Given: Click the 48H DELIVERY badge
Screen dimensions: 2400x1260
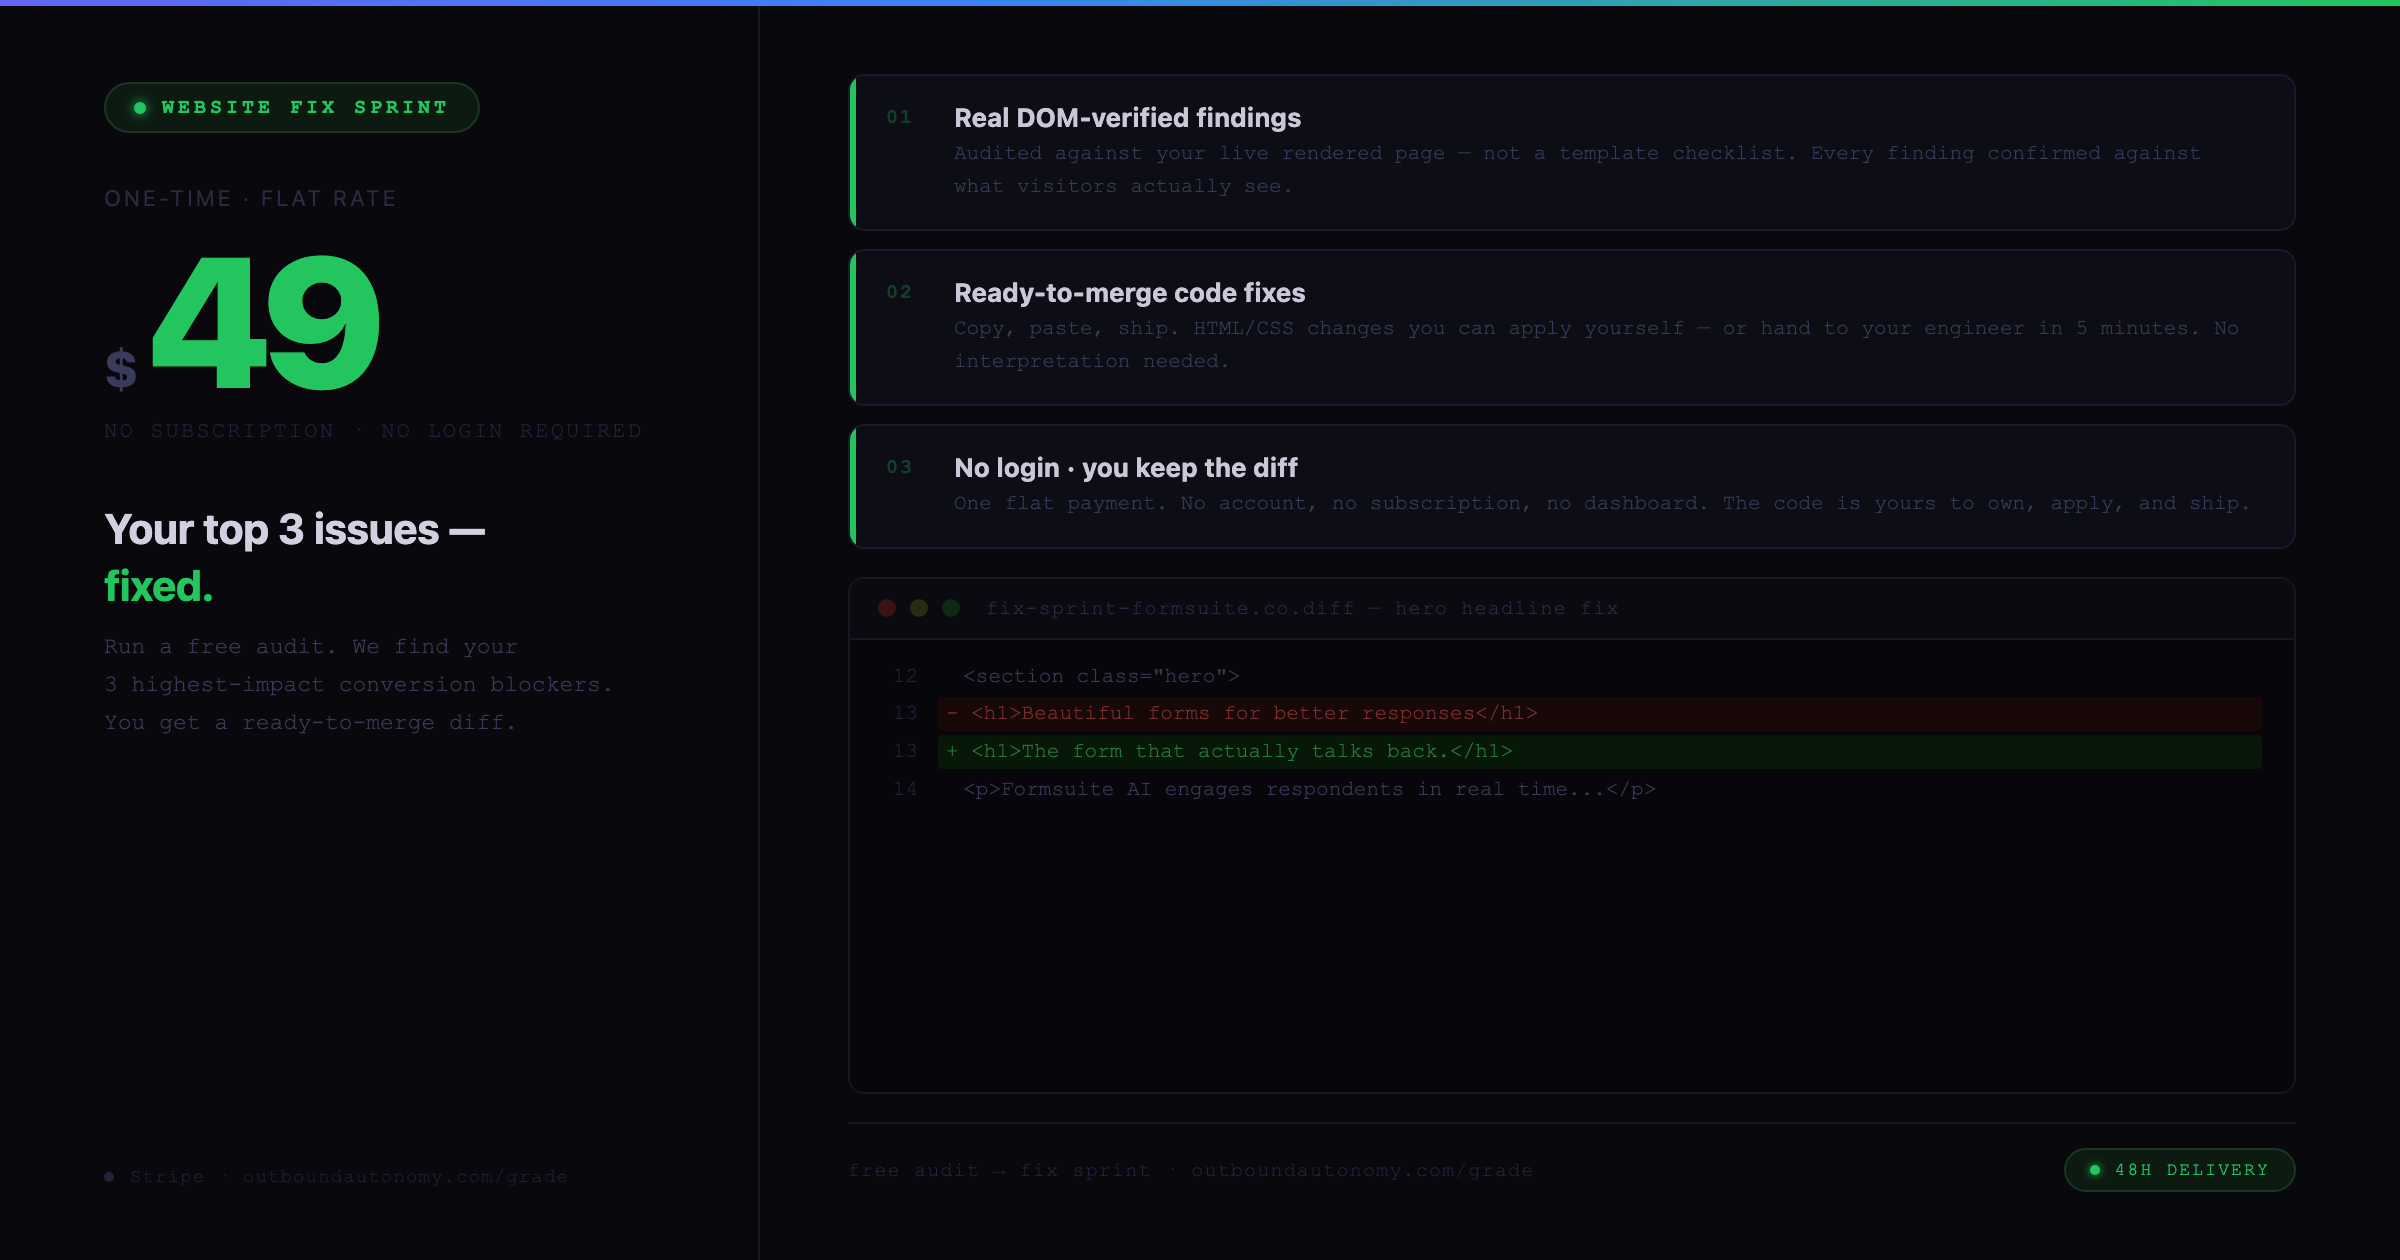Looking at the screenshot, I should pos(2179,1170).
